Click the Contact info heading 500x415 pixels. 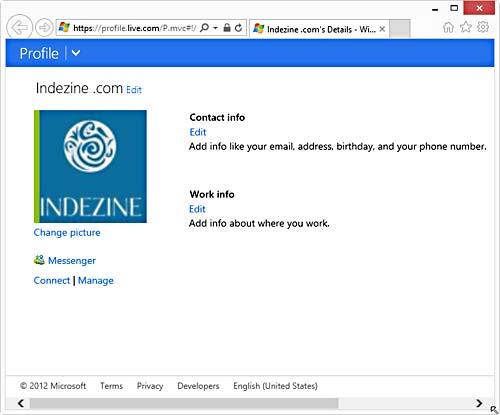click(217, 117)
